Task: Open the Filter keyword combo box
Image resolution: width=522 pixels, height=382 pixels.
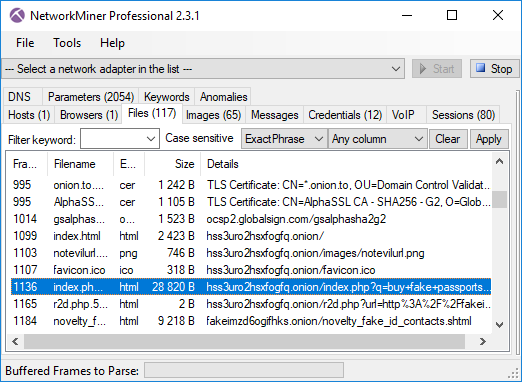Action: (120, 139)
